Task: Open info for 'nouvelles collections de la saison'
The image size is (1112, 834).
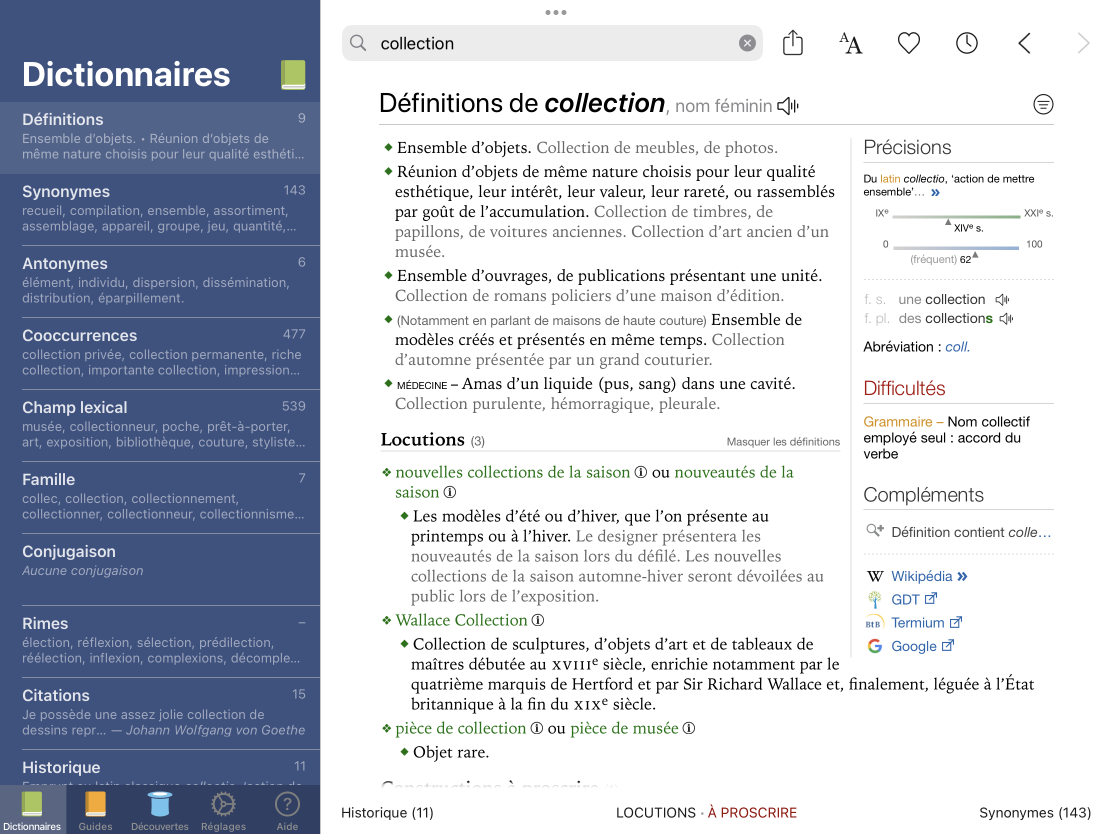Action: click(x=640, y=472)
